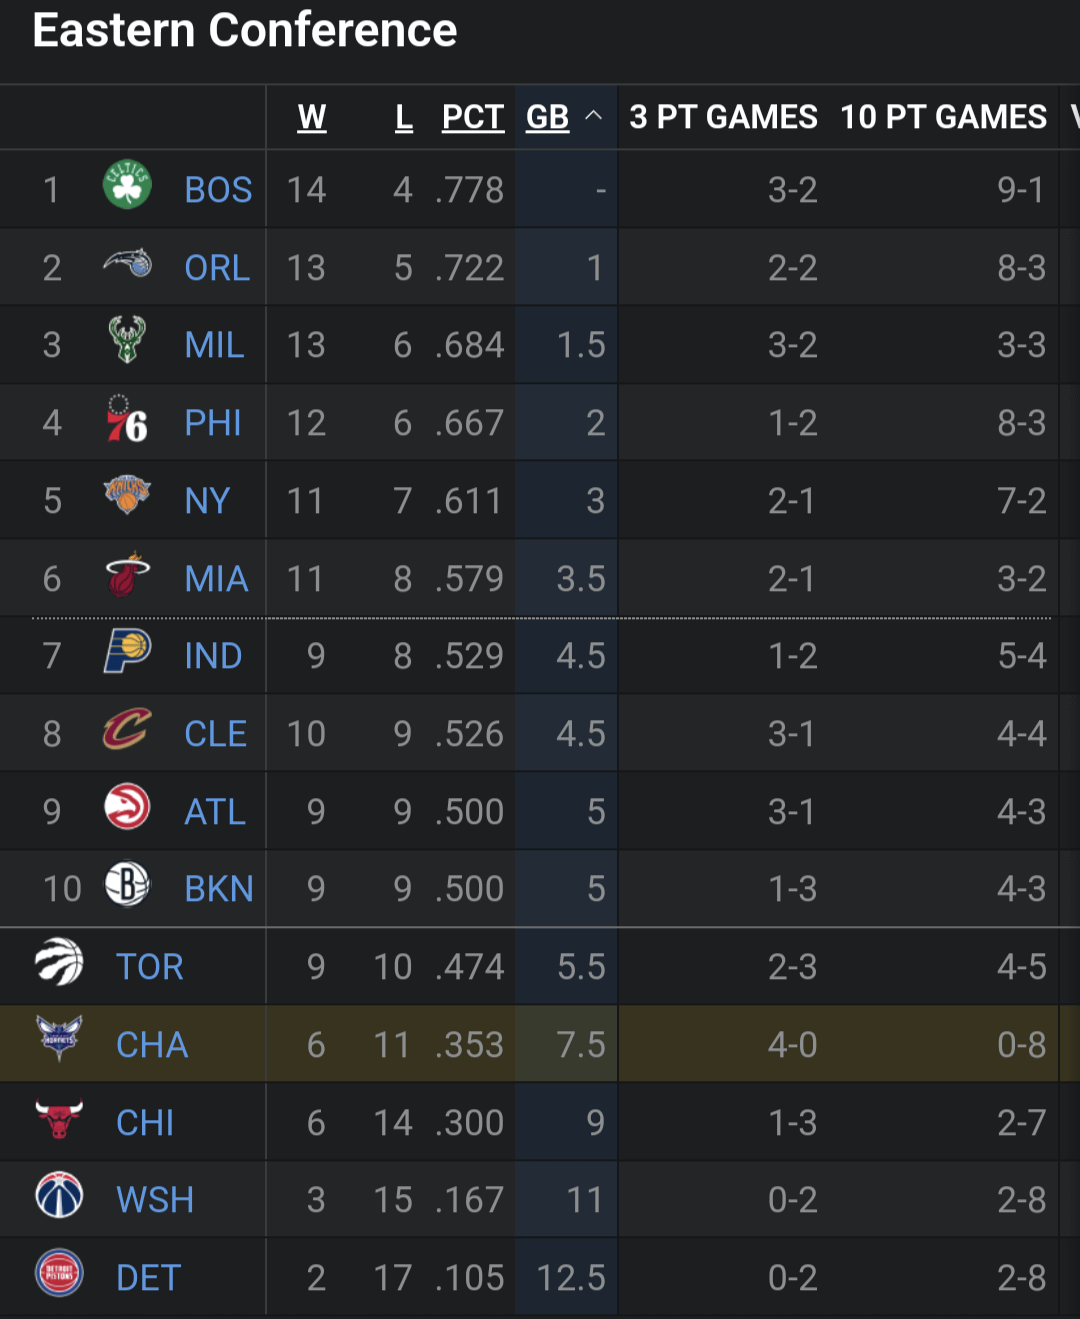Screen dimensions: 1080x1319
Task: Toggle sort direction arrow beside GB
Action: 594,116
